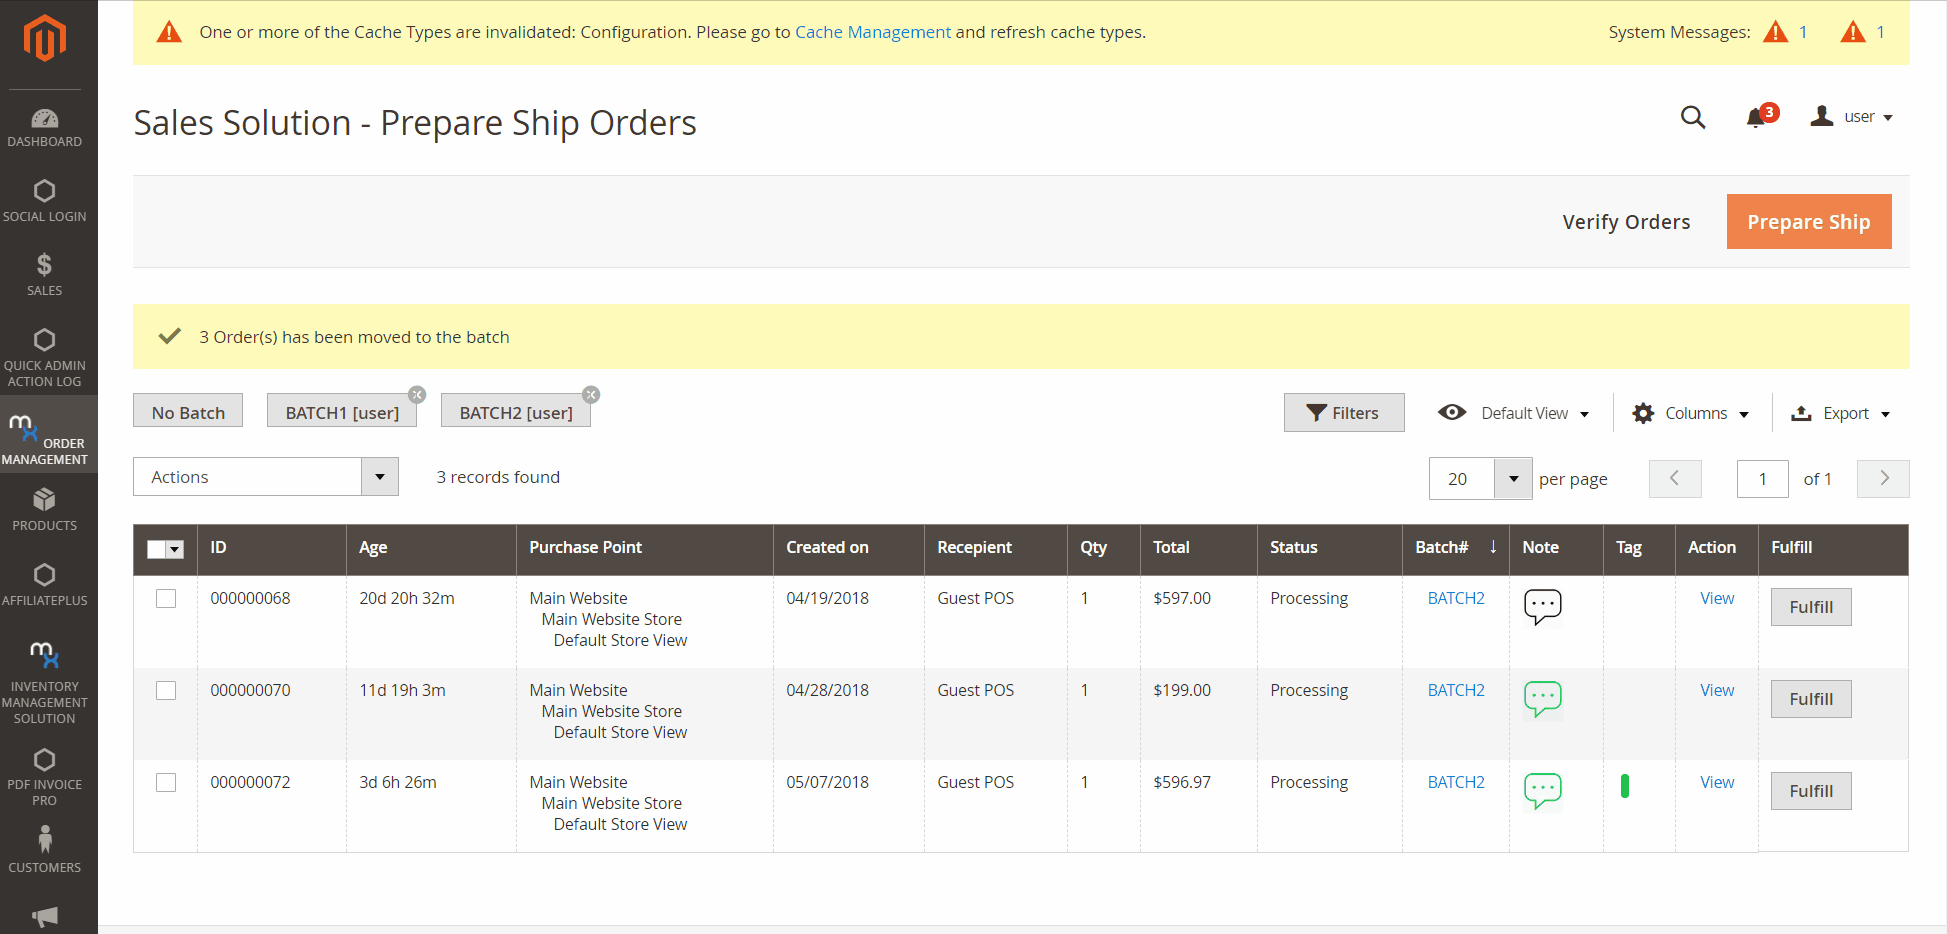Image resolution: width=1947 pixels, height=934 pixels.
Task: Open the Export dropdown
Action: pos(1840,413)
